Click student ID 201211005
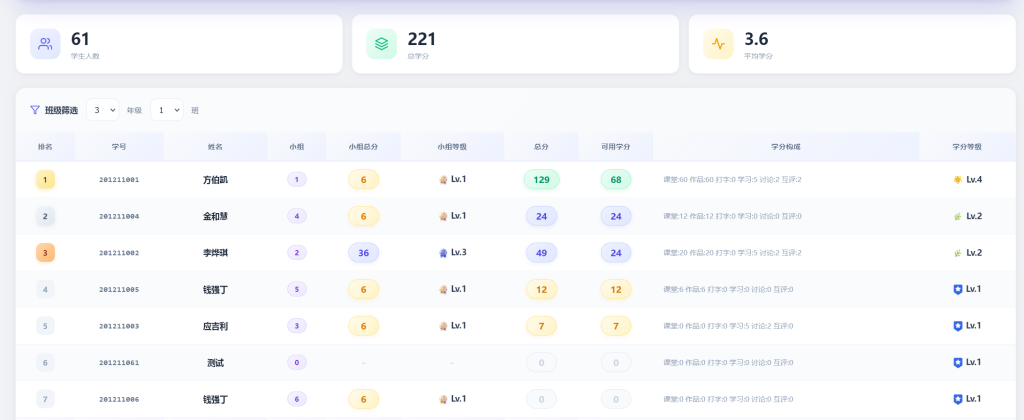This screenshot has width=1024, height=420. pos(119,289)
